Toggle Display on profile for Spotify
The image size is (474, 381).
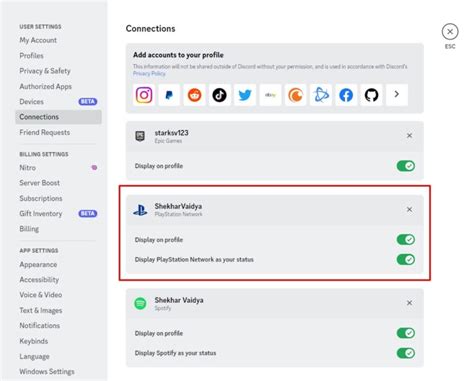pyautogui.click(x=406, y=333)
